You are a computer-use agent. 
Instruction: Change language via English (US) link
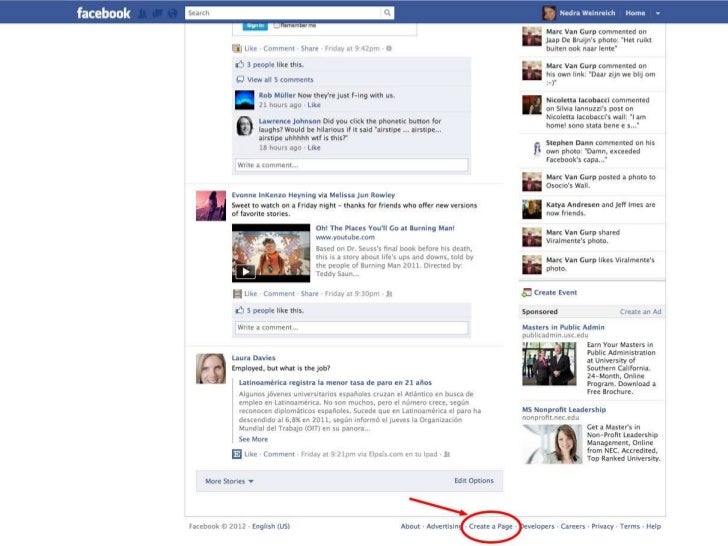(271, 526)
